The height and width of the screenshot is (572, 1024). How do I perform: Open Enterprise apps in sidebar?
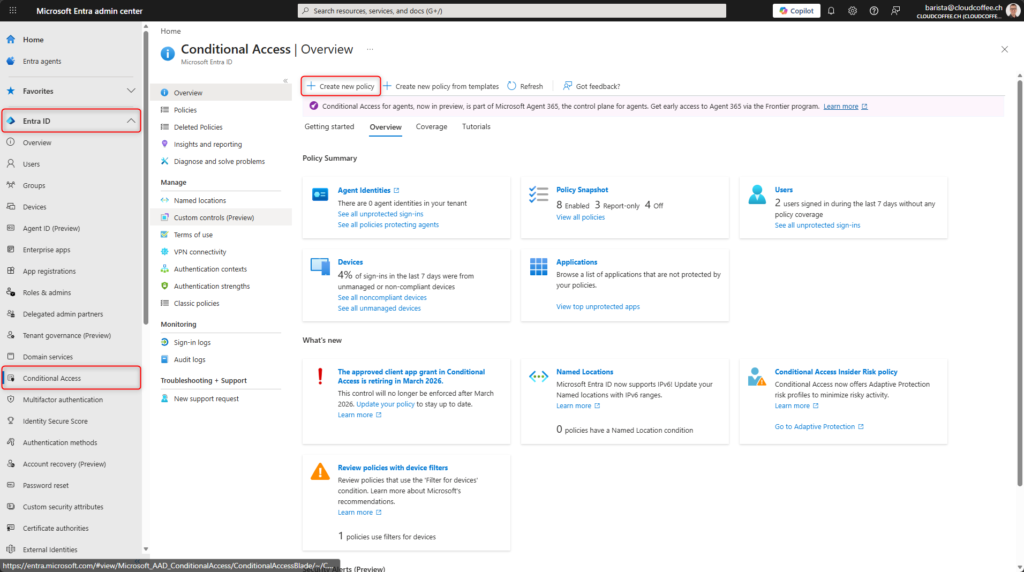pyautogui.click(x=46, y=249)
